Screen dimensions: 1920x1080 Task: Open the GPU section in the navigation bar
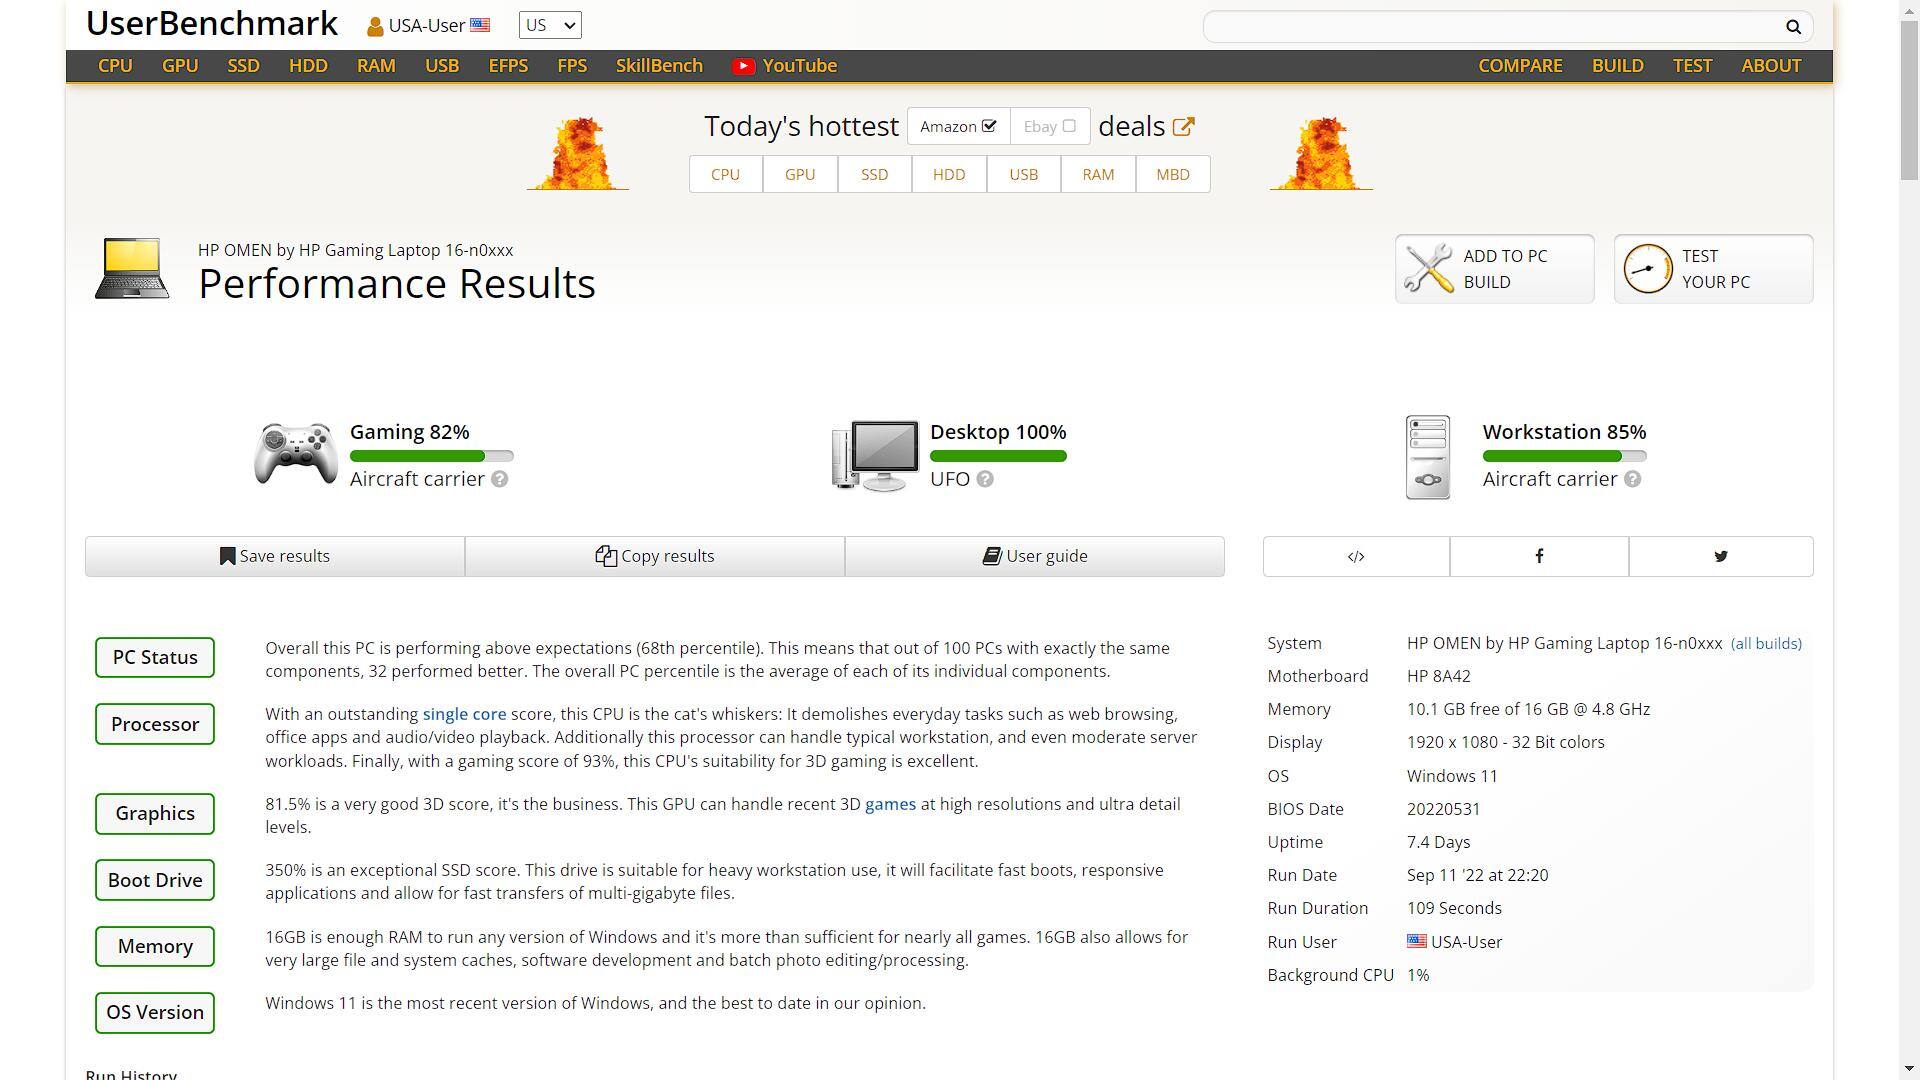180,66
